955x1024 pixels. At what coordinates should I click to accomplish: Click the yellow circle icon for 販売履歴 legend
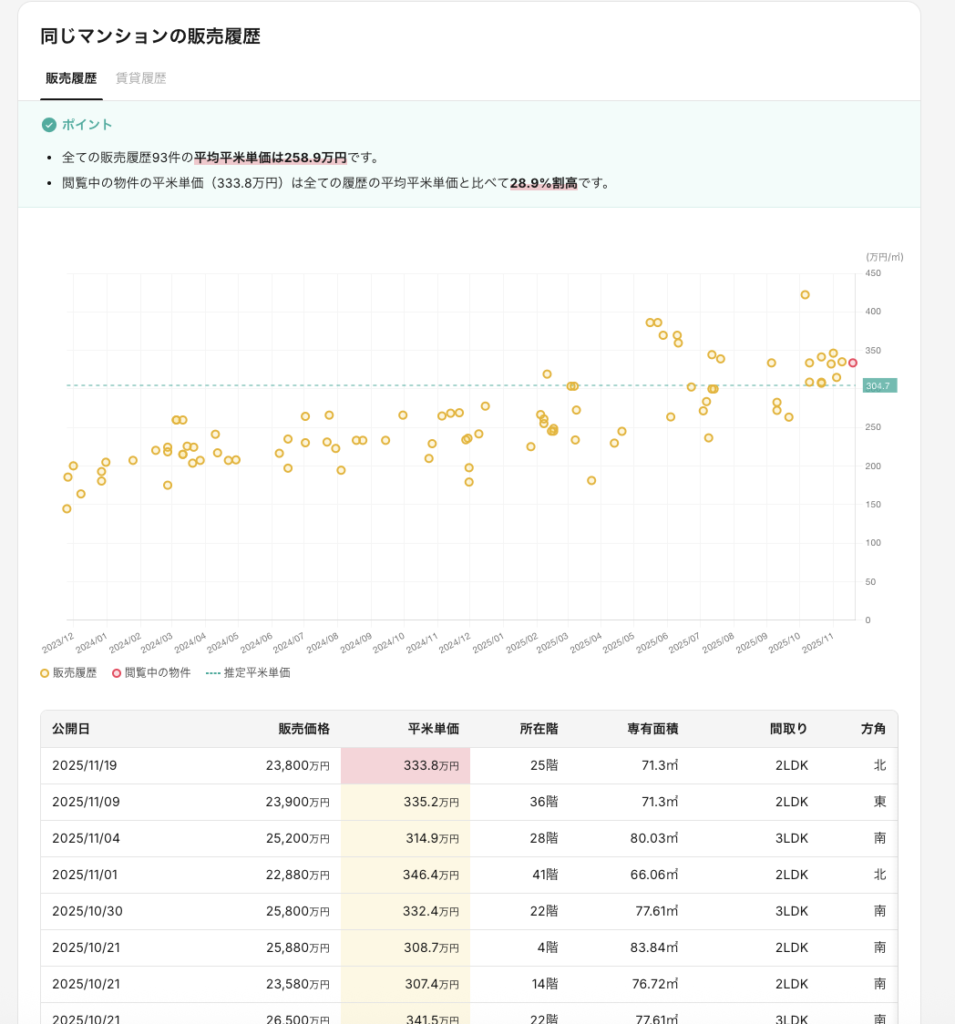pyautogui.click(x=44, y=673)
